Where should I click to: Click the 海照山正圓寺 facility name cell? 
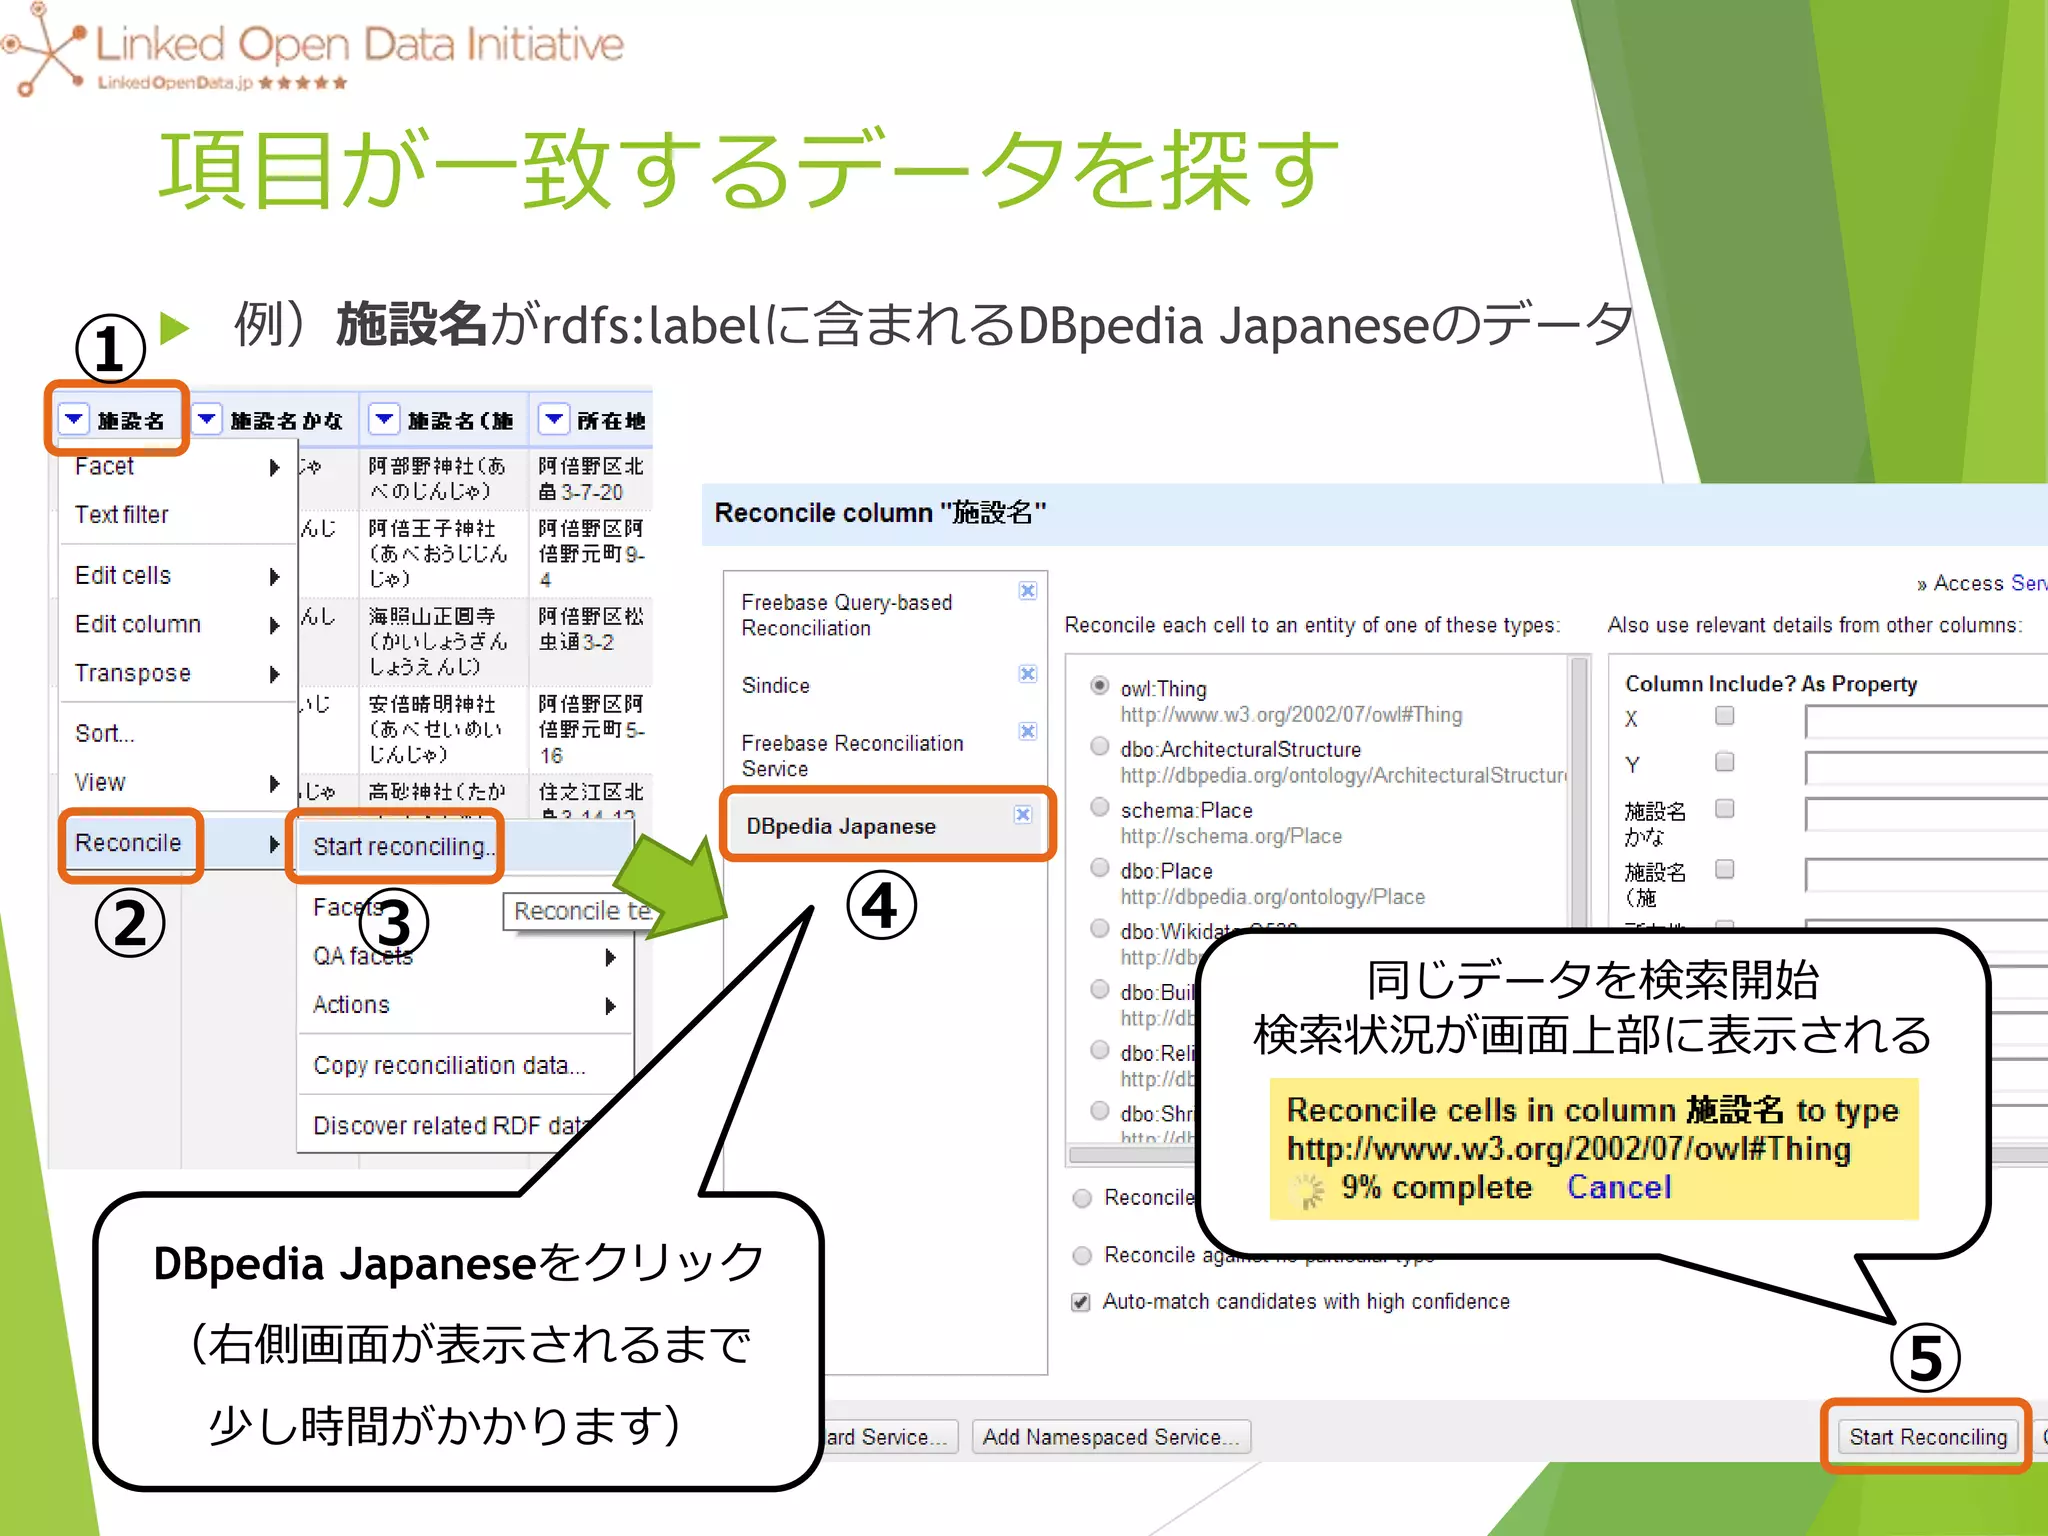point(445,641)
